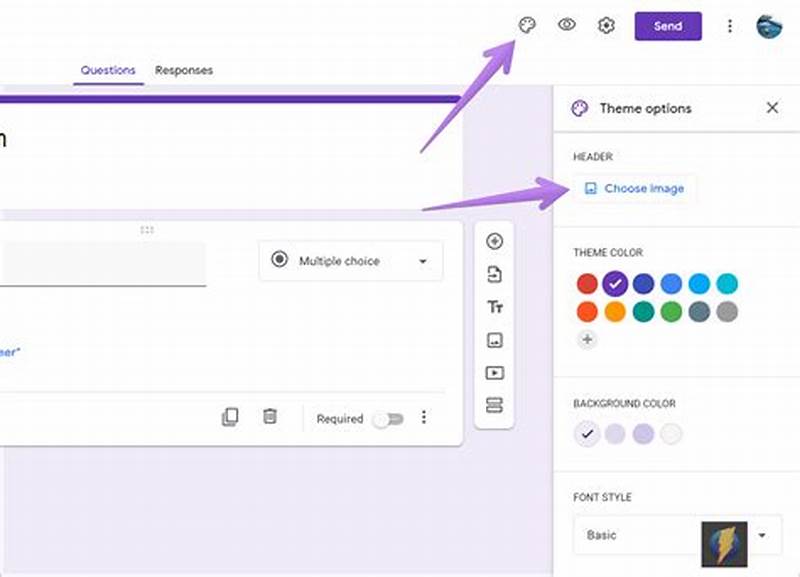Switch to the Responses tab
Screen dimensions: 800x577
[183, 71]
